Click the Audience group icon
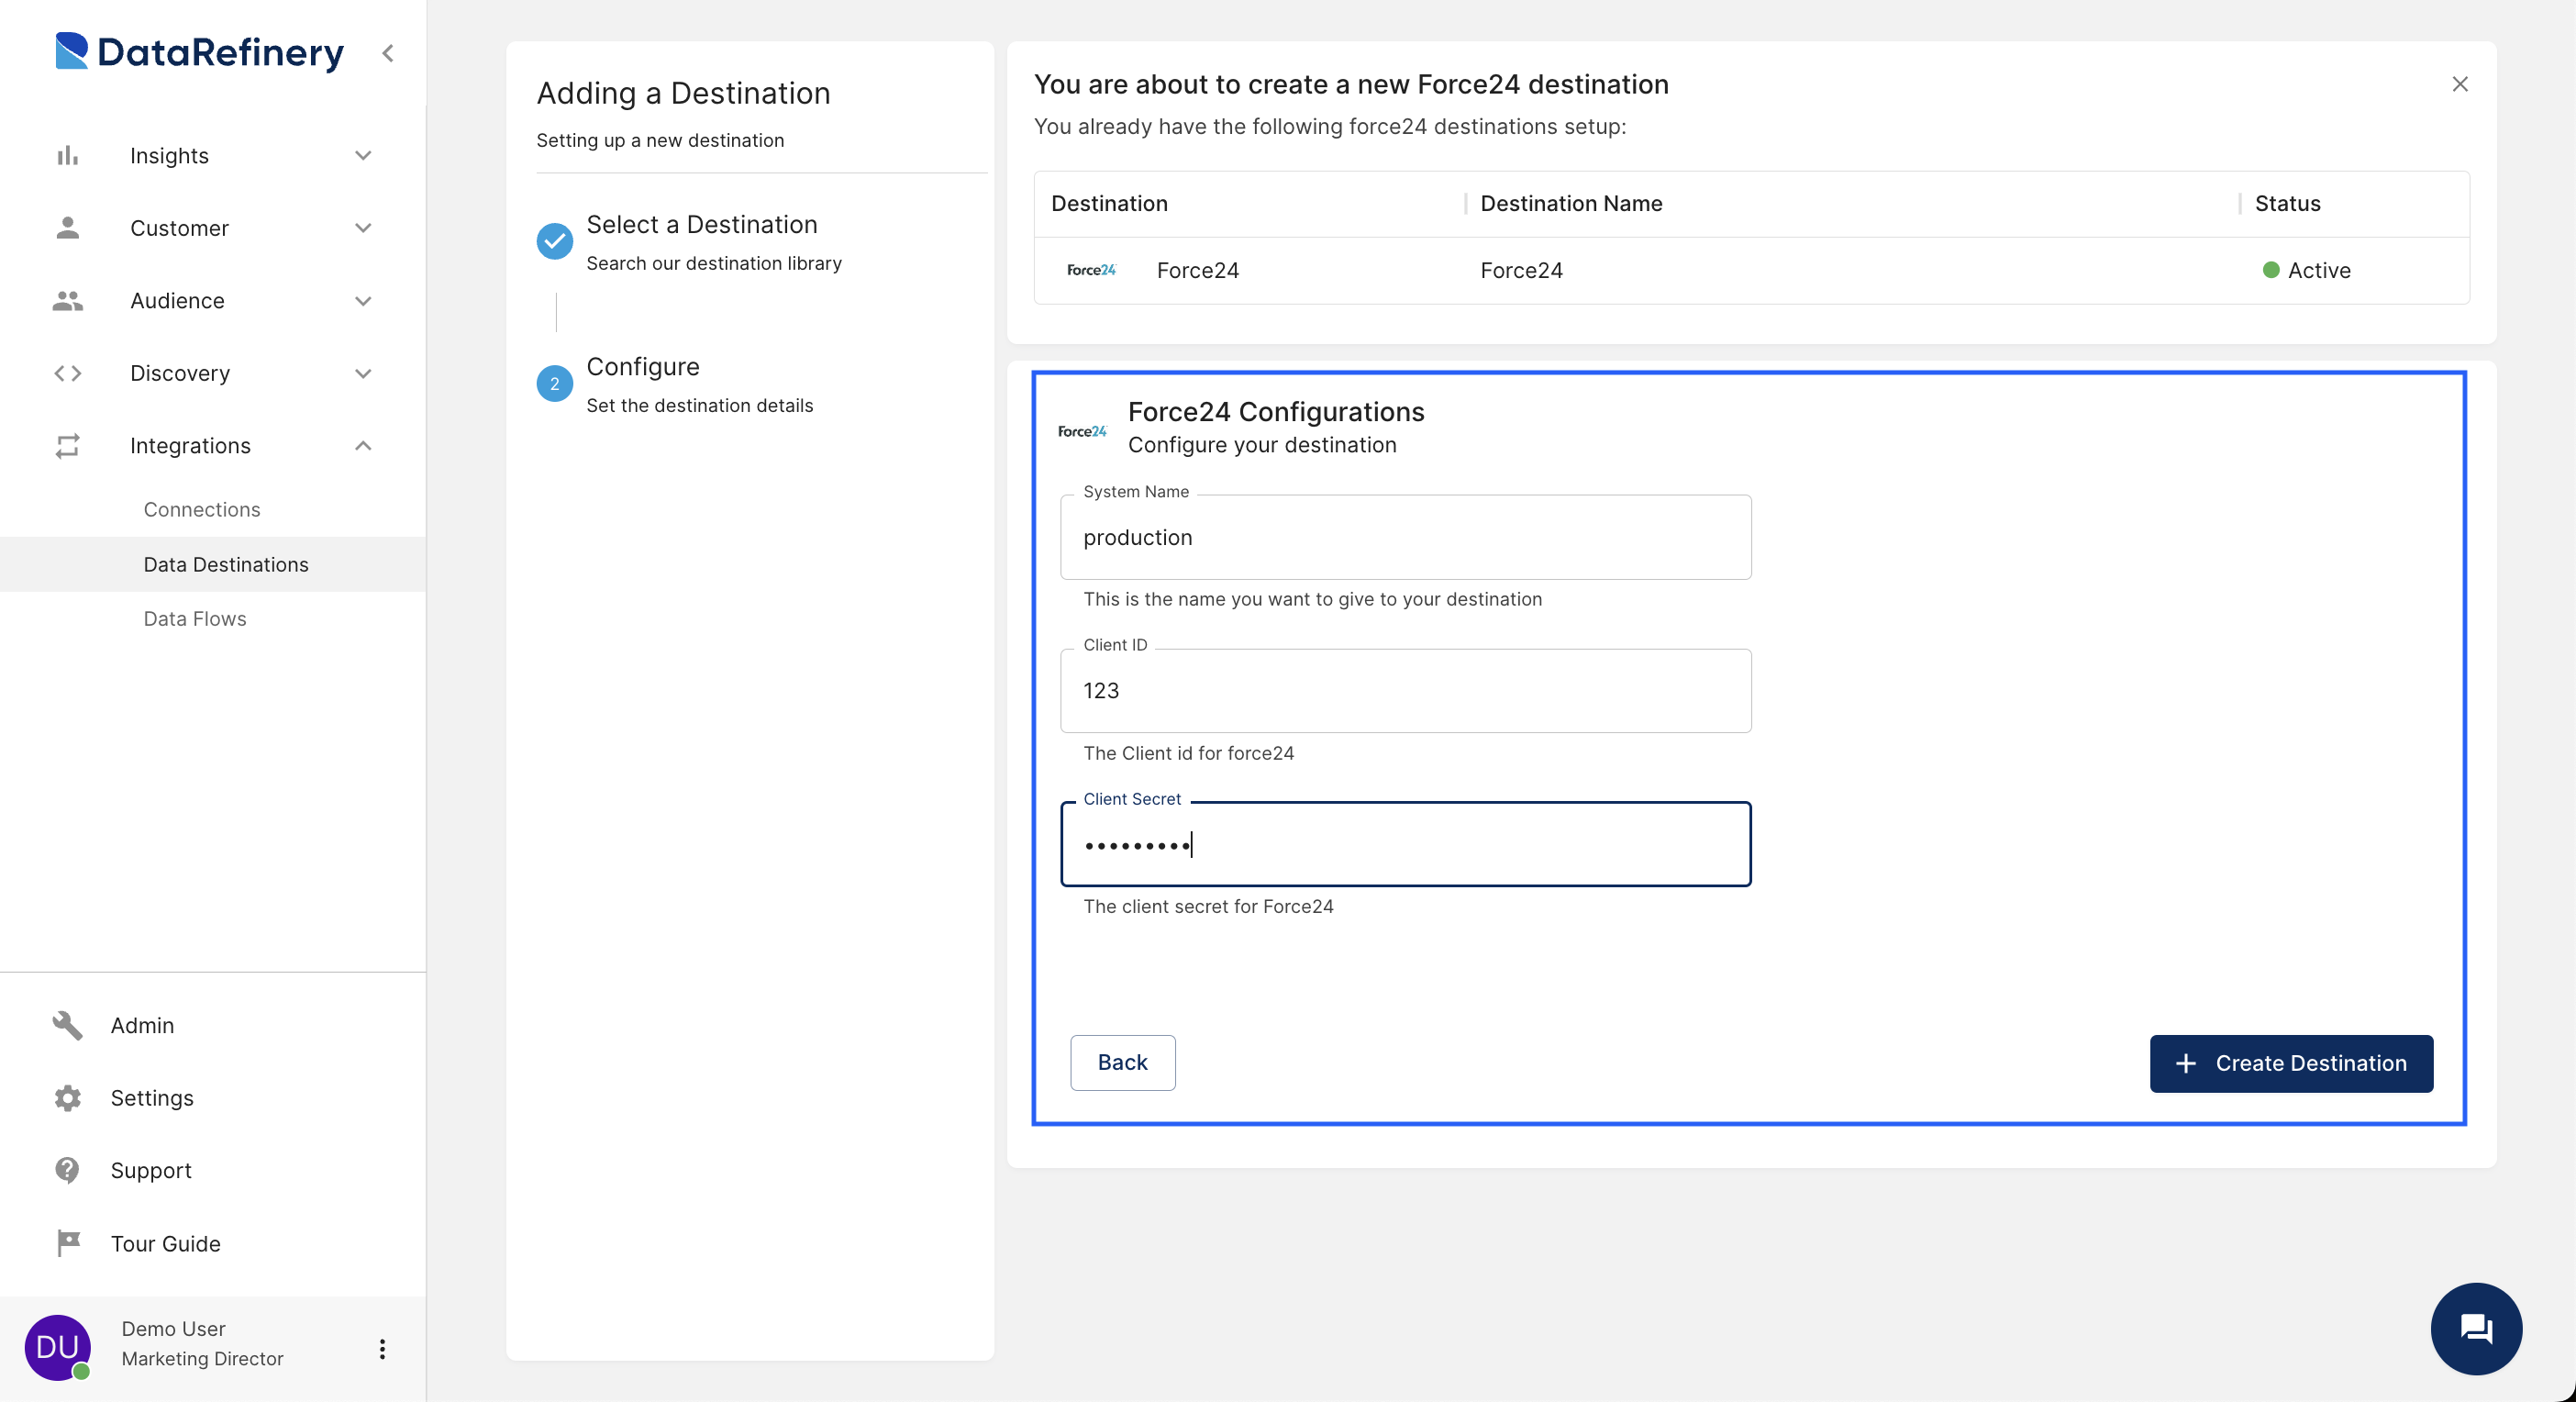The image size is (2576, 1402). point(67,300)
